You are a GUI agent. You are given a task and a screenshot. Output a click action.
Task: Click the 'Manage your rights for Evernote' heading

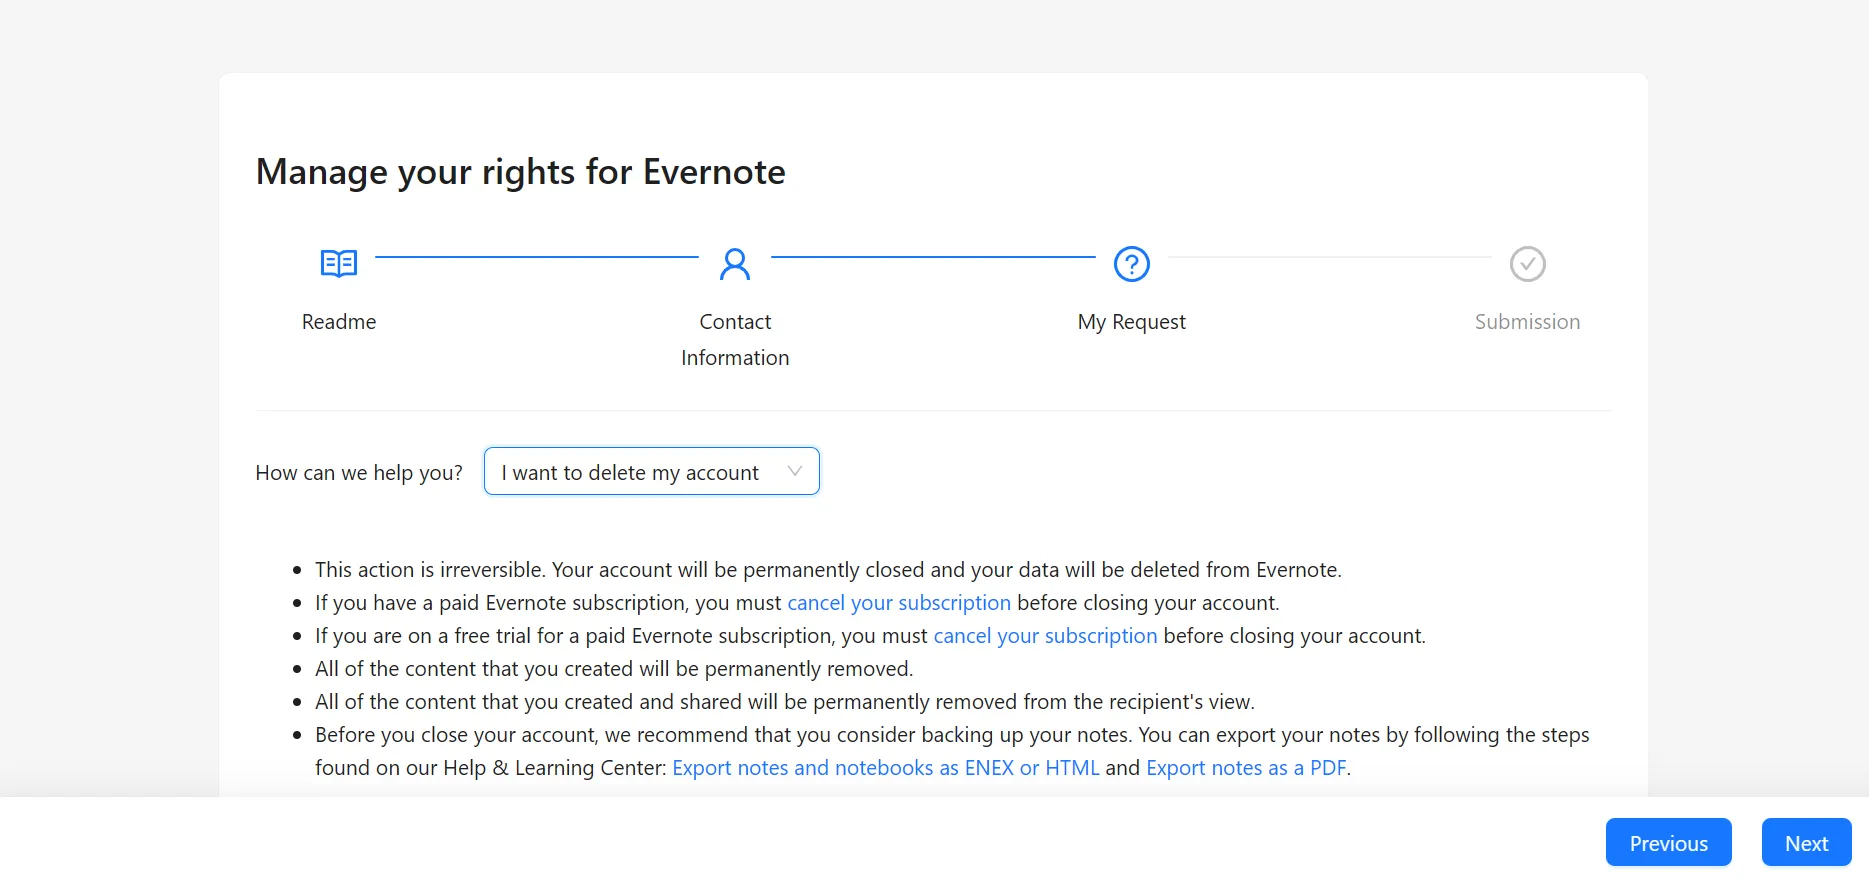click(x=520, y=172)
